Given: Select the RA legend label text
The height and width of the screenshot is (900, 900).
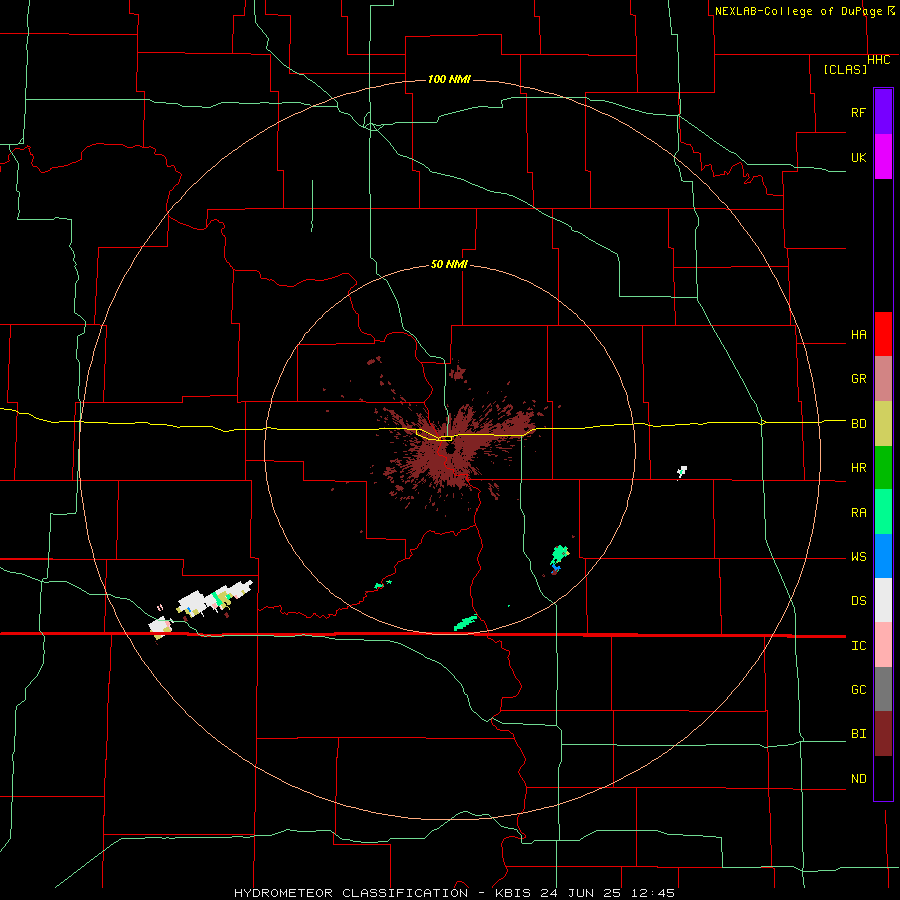Looking at the screenshot, I should coord(859,513).
